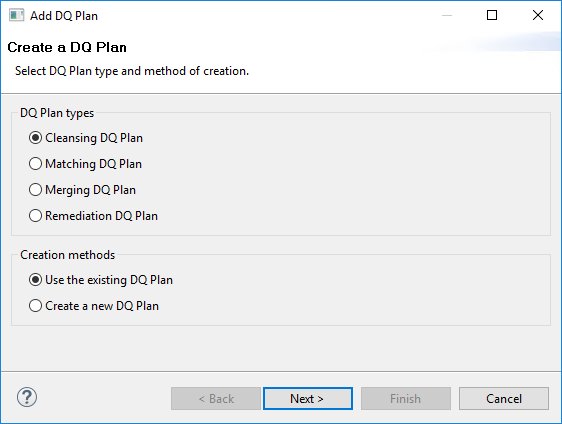
Task: Choose the Matching DQ Plan radio button
Action: click(x=35, y=164)
